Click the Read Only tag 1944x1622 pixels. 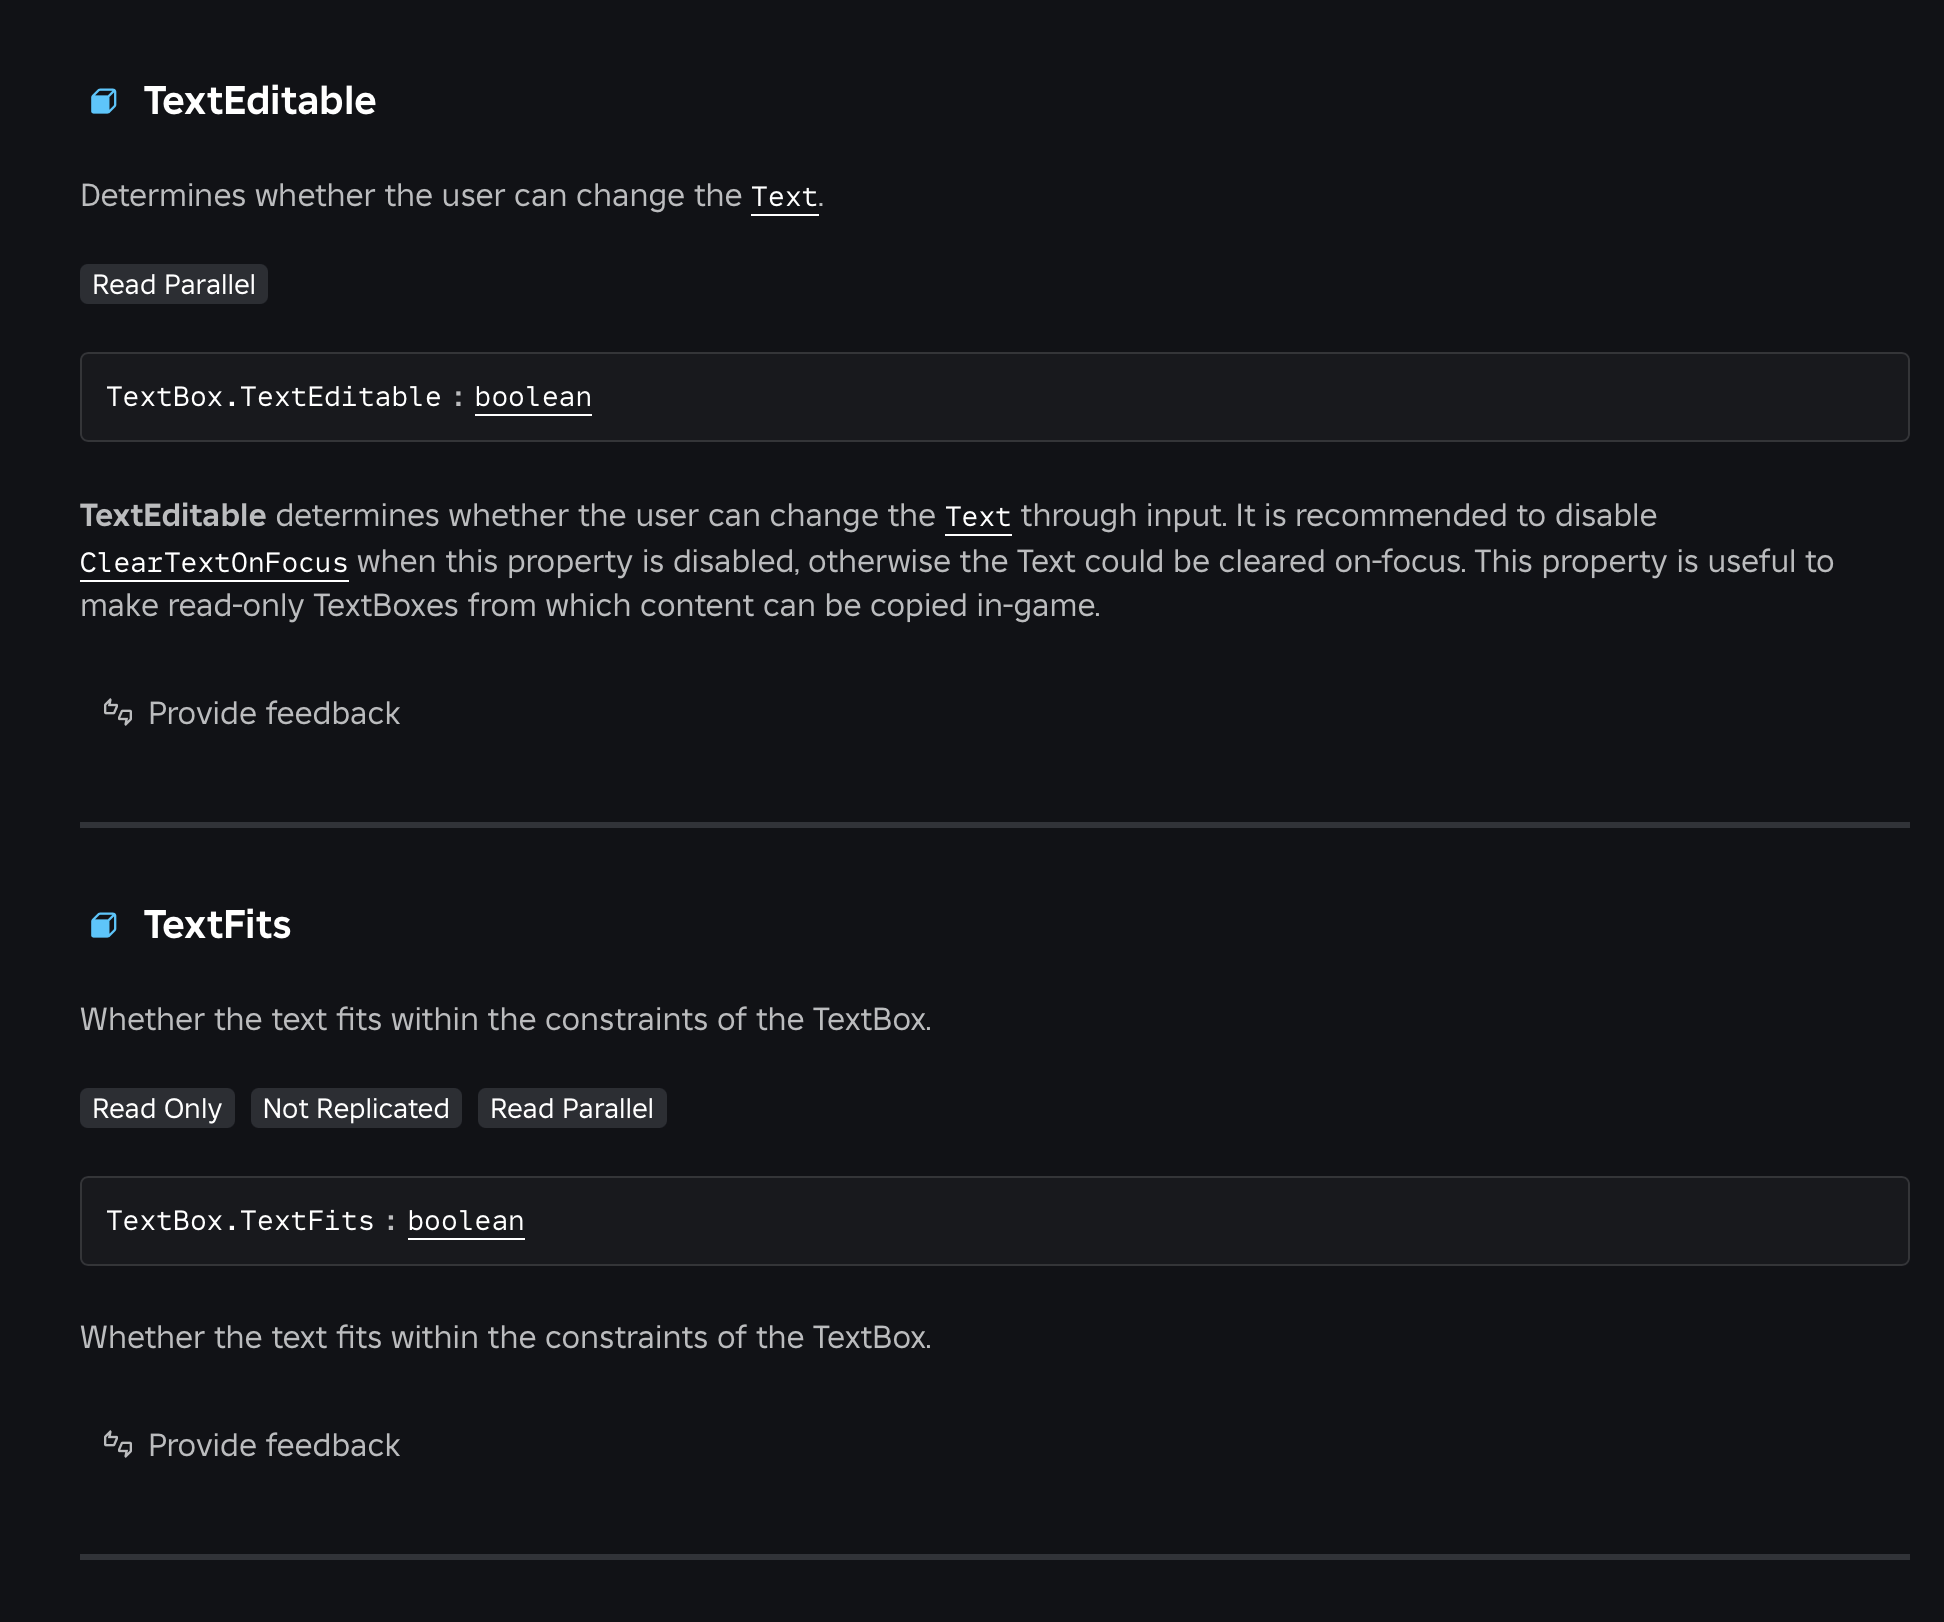point(157,1109)
